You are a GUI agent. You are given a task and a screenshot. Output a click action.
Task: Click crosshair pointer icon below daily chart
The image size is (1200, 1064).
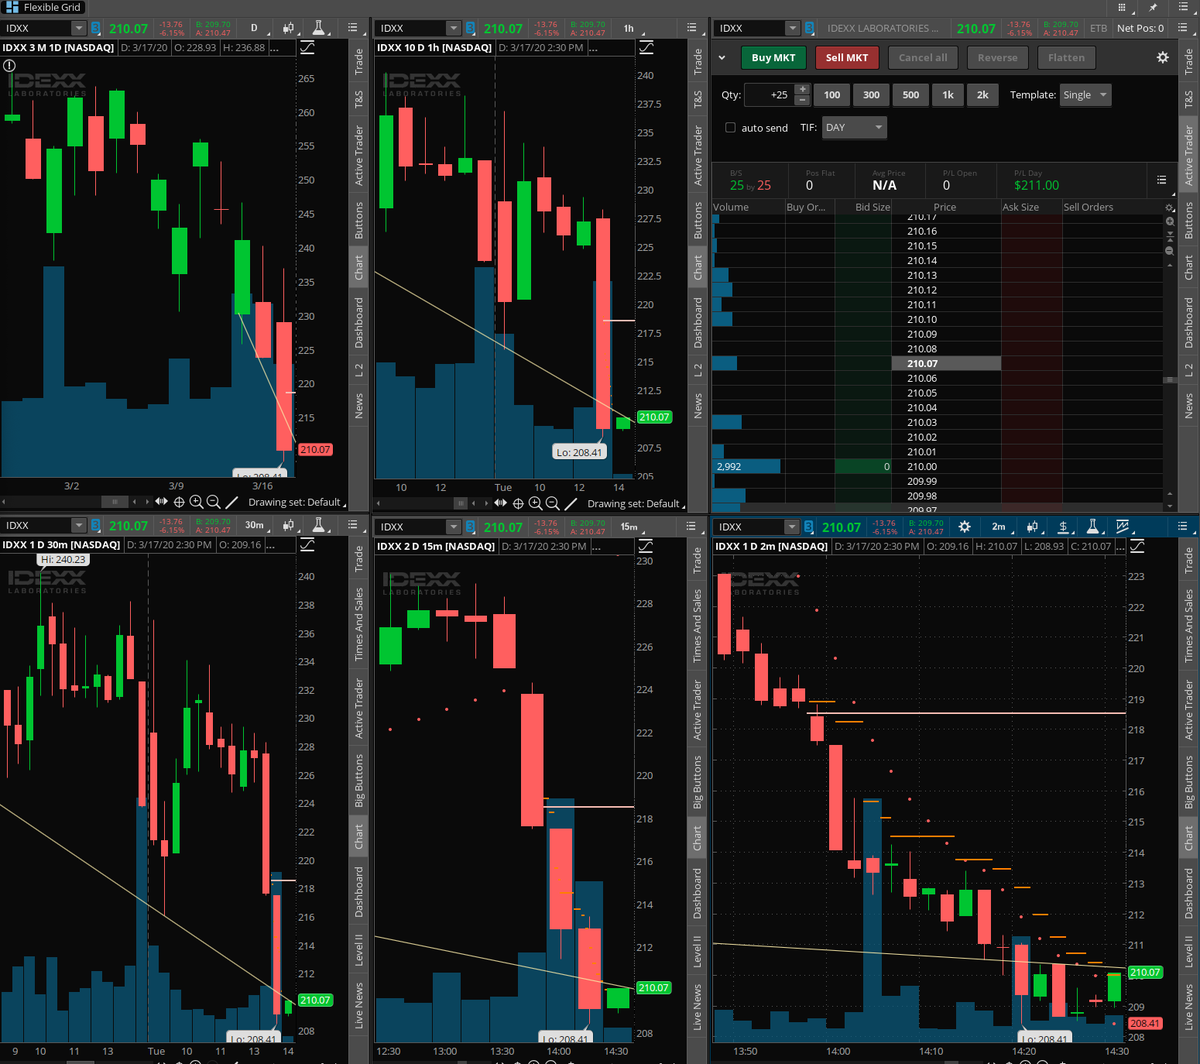pos(179,502)
